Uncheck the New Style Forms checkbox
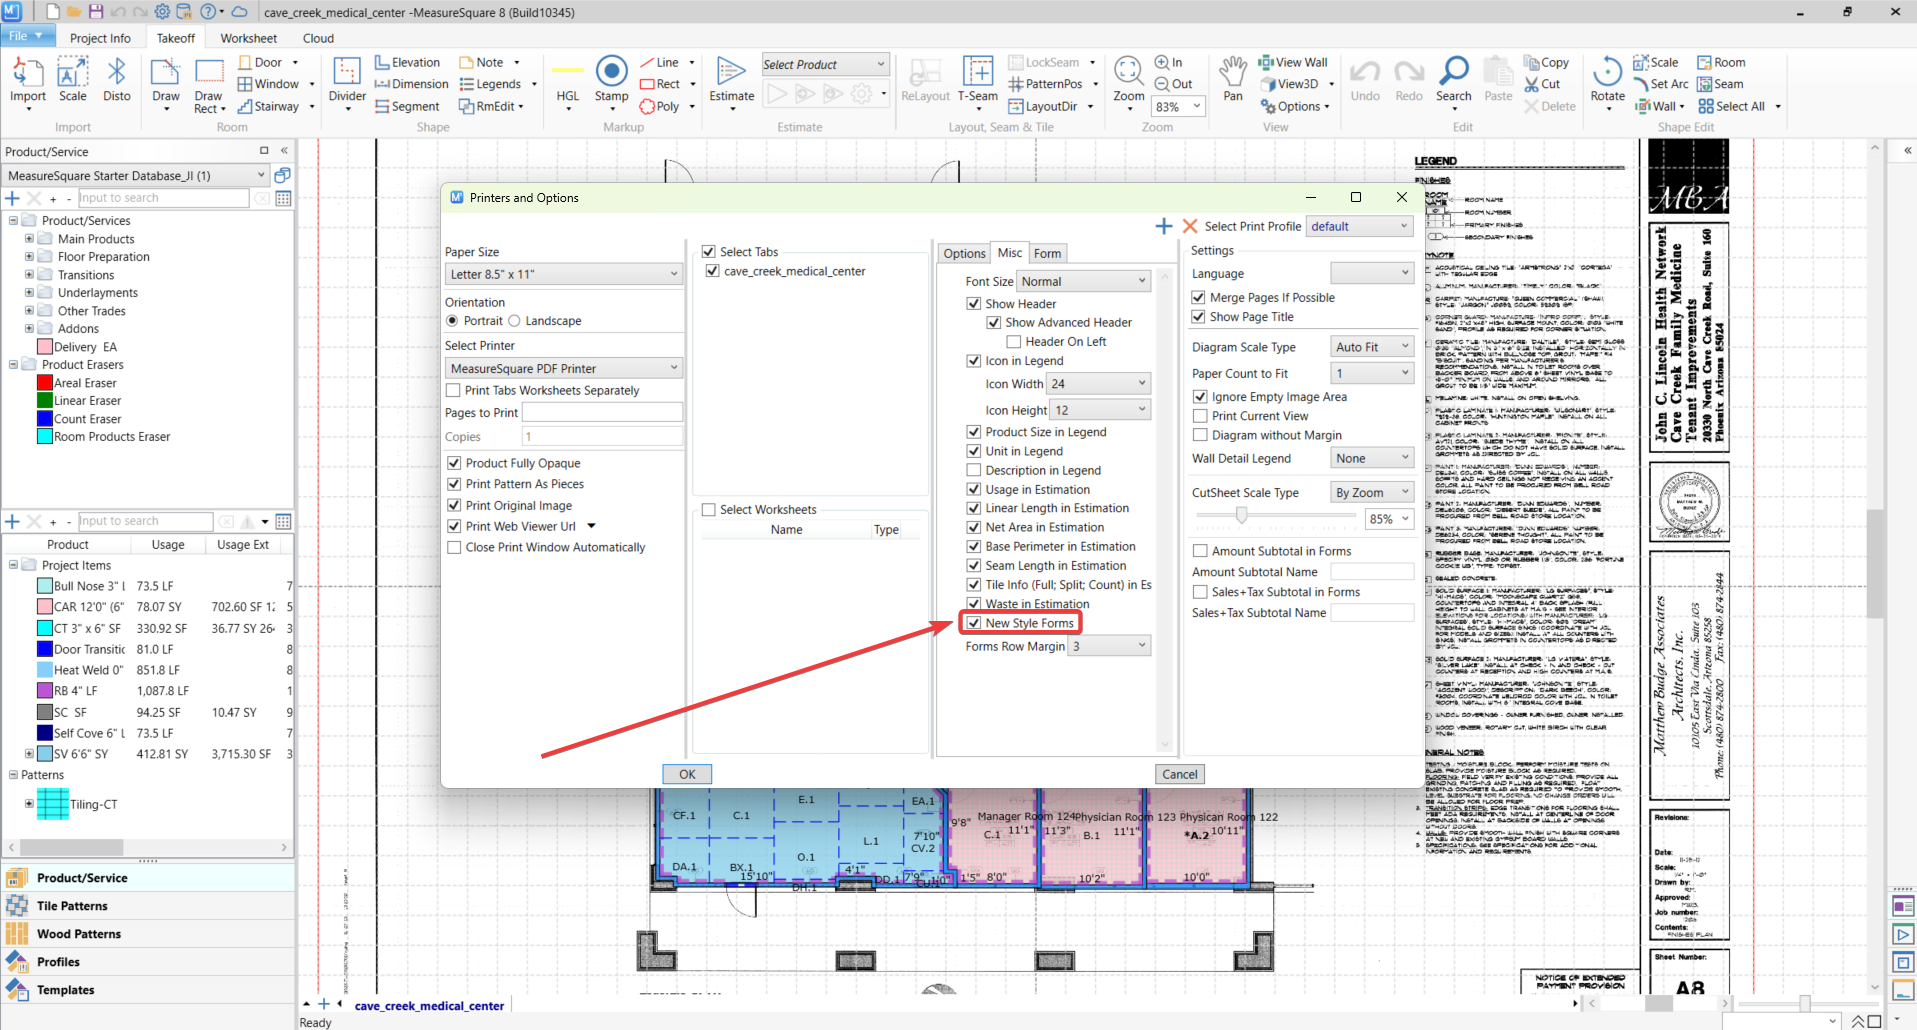The height and width of the screenshot is (1030, 1917). pyautogui.click(x=974, y=623)
